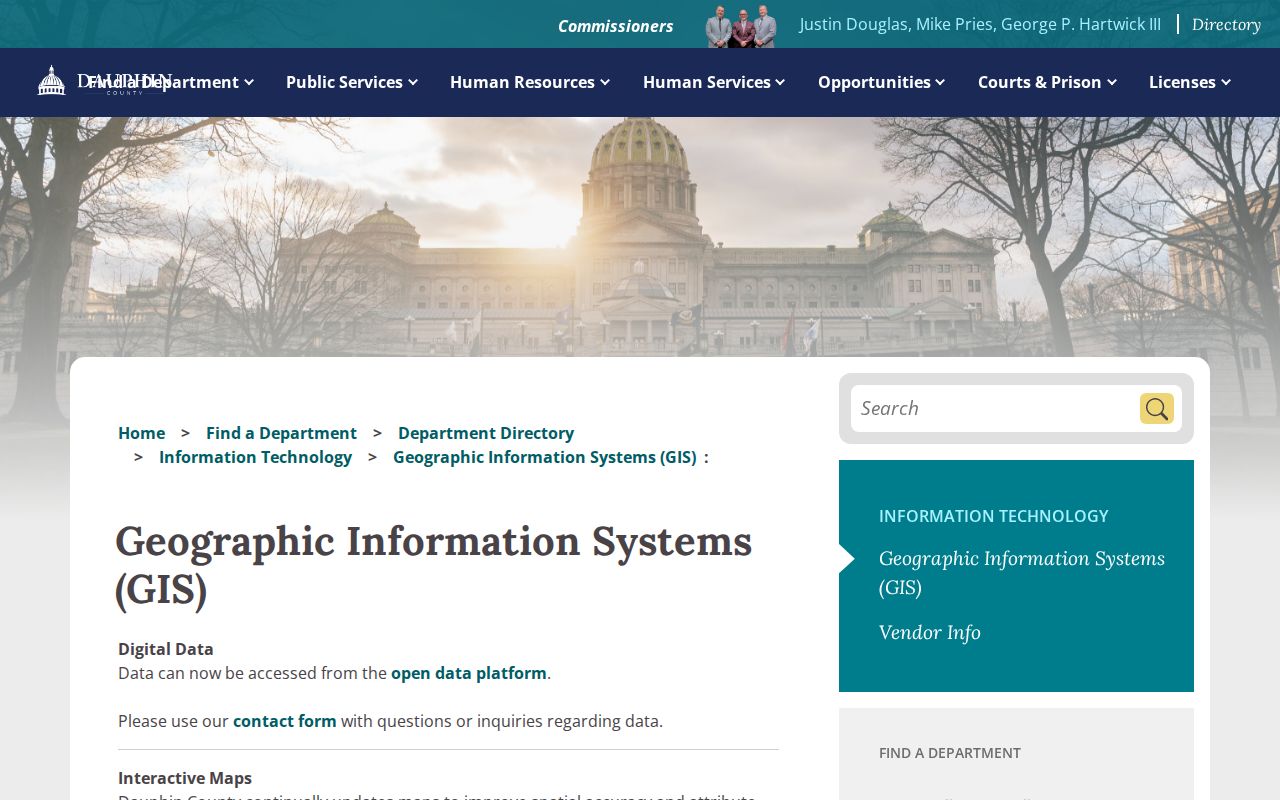Open Vendor Info in sidebar

pos(929,632)
